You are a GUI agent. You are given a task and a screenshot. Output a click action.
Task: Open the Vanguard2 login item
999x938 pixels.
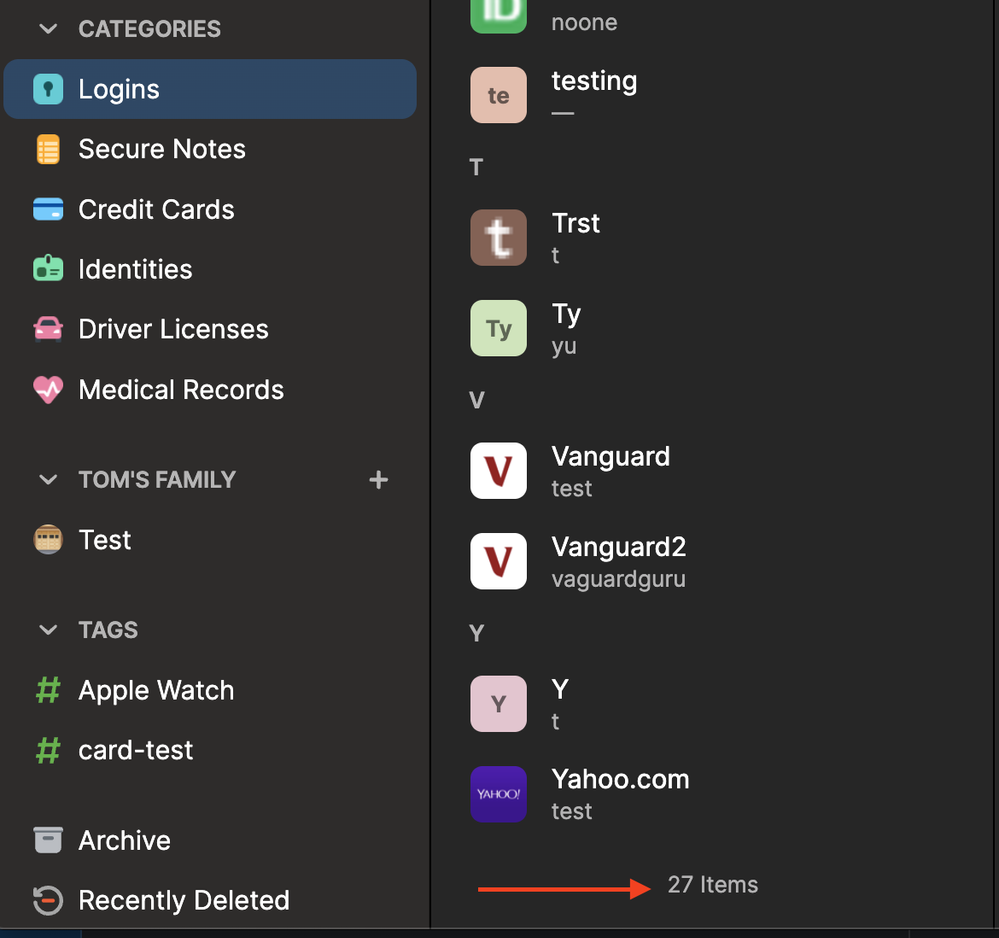click(x=618, y=561)
